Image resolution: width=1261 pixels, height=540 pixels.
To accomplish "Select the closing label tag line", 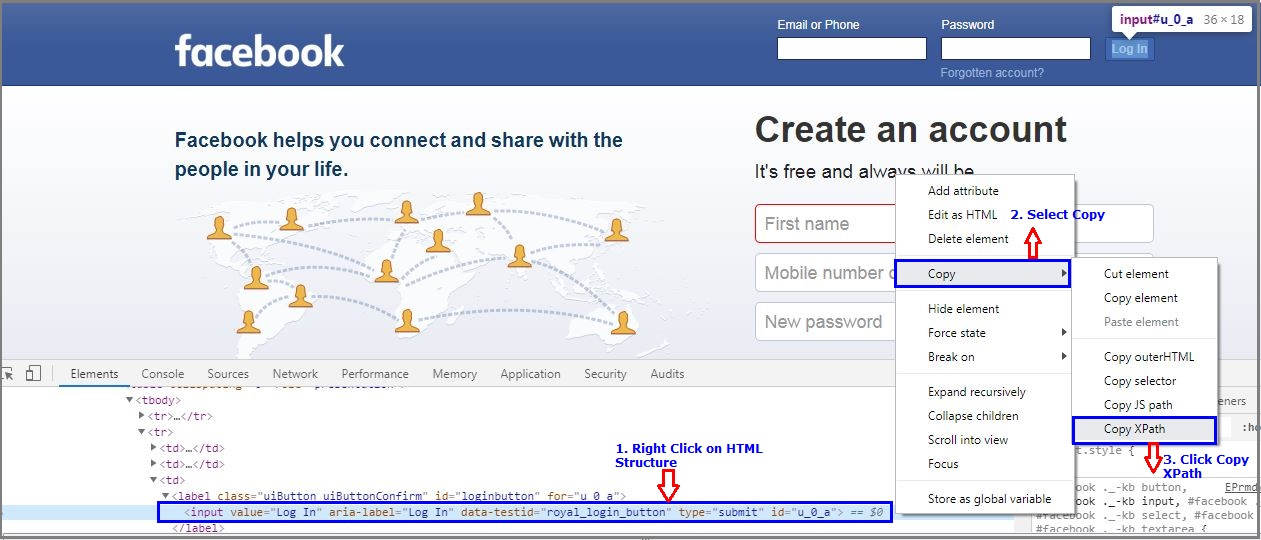I will (x=197, y=528).
